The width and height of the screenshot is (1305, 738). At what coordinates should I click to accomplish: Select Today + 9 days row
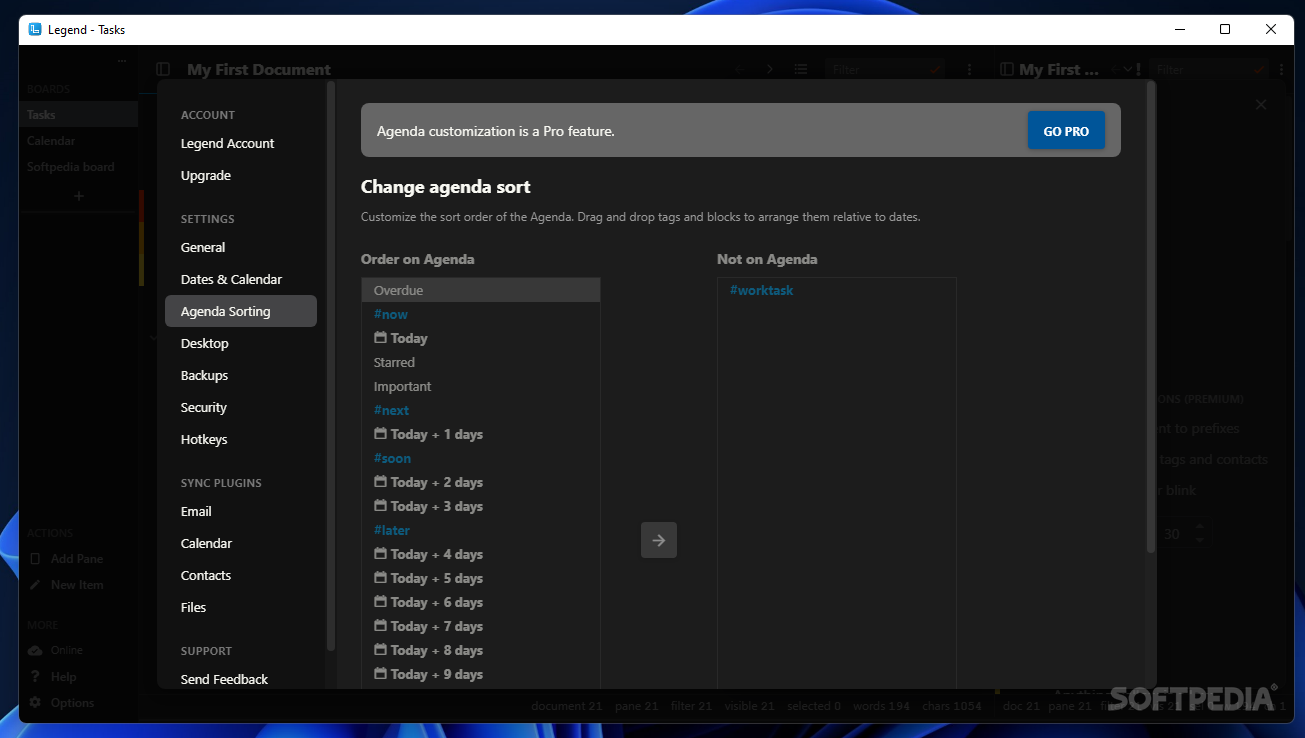pyautogui.click(x=481, y=674)
